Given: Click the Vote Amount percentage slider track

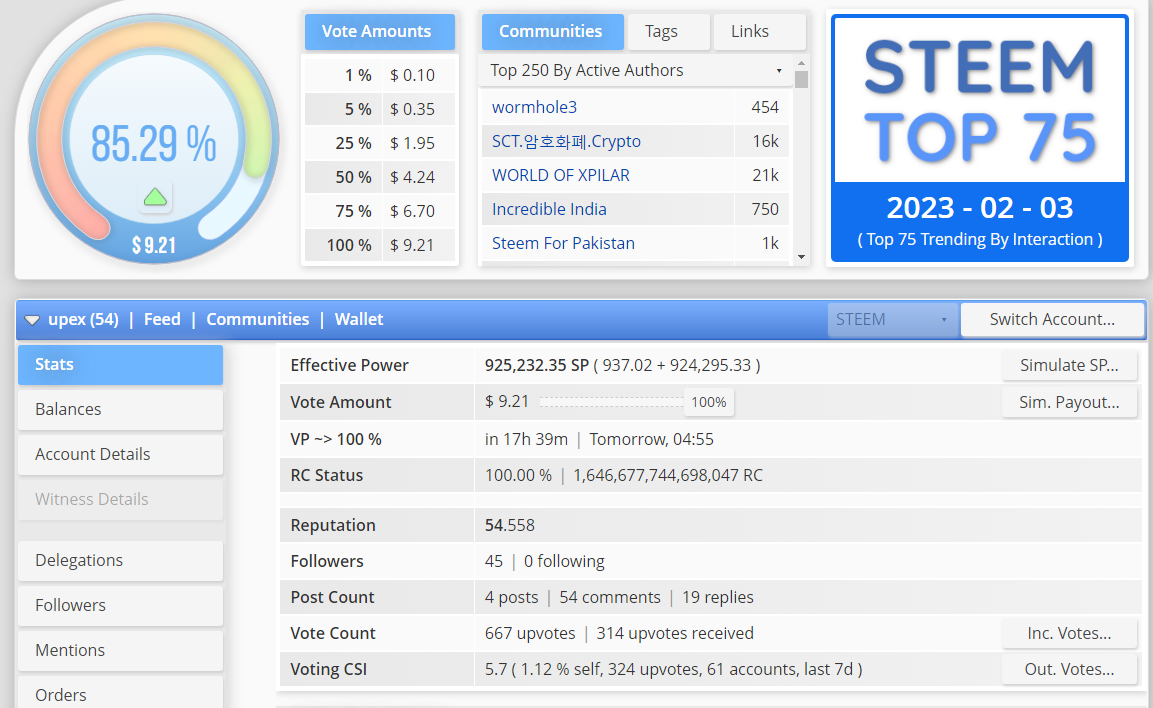Looking at the screenshot, I should click(612, 402).
